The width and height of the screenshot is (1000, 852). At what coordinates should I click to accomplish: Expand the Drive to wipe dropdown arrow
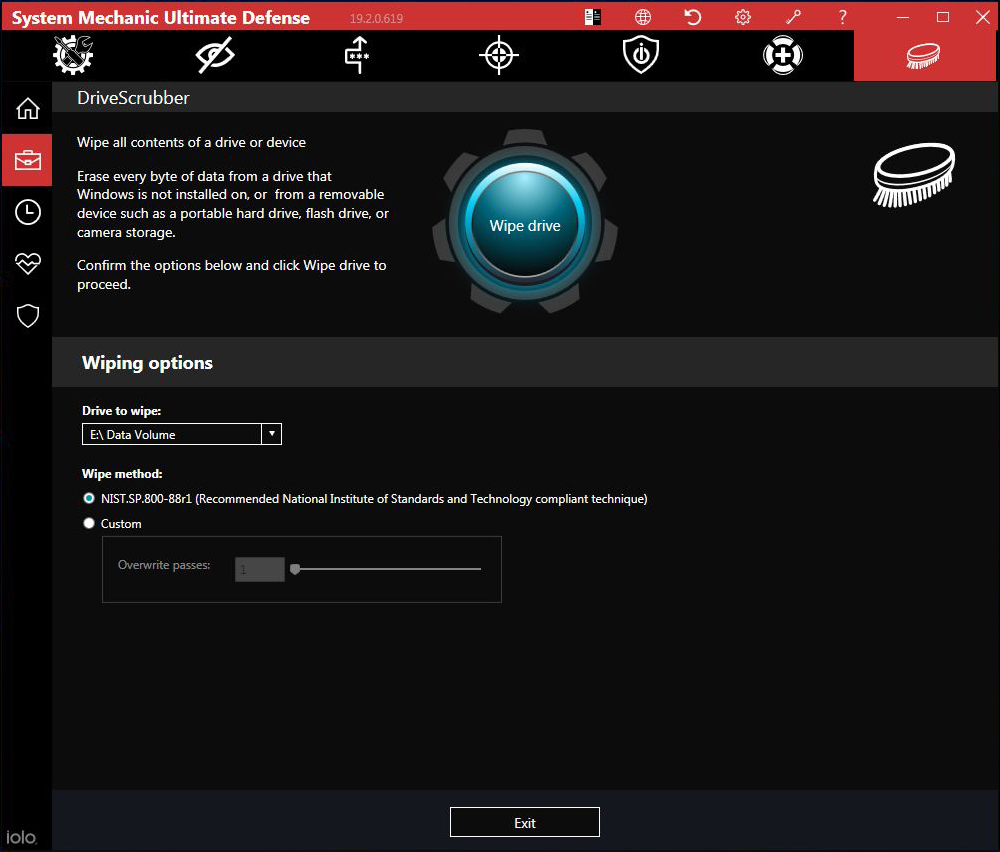coord(272,434)
